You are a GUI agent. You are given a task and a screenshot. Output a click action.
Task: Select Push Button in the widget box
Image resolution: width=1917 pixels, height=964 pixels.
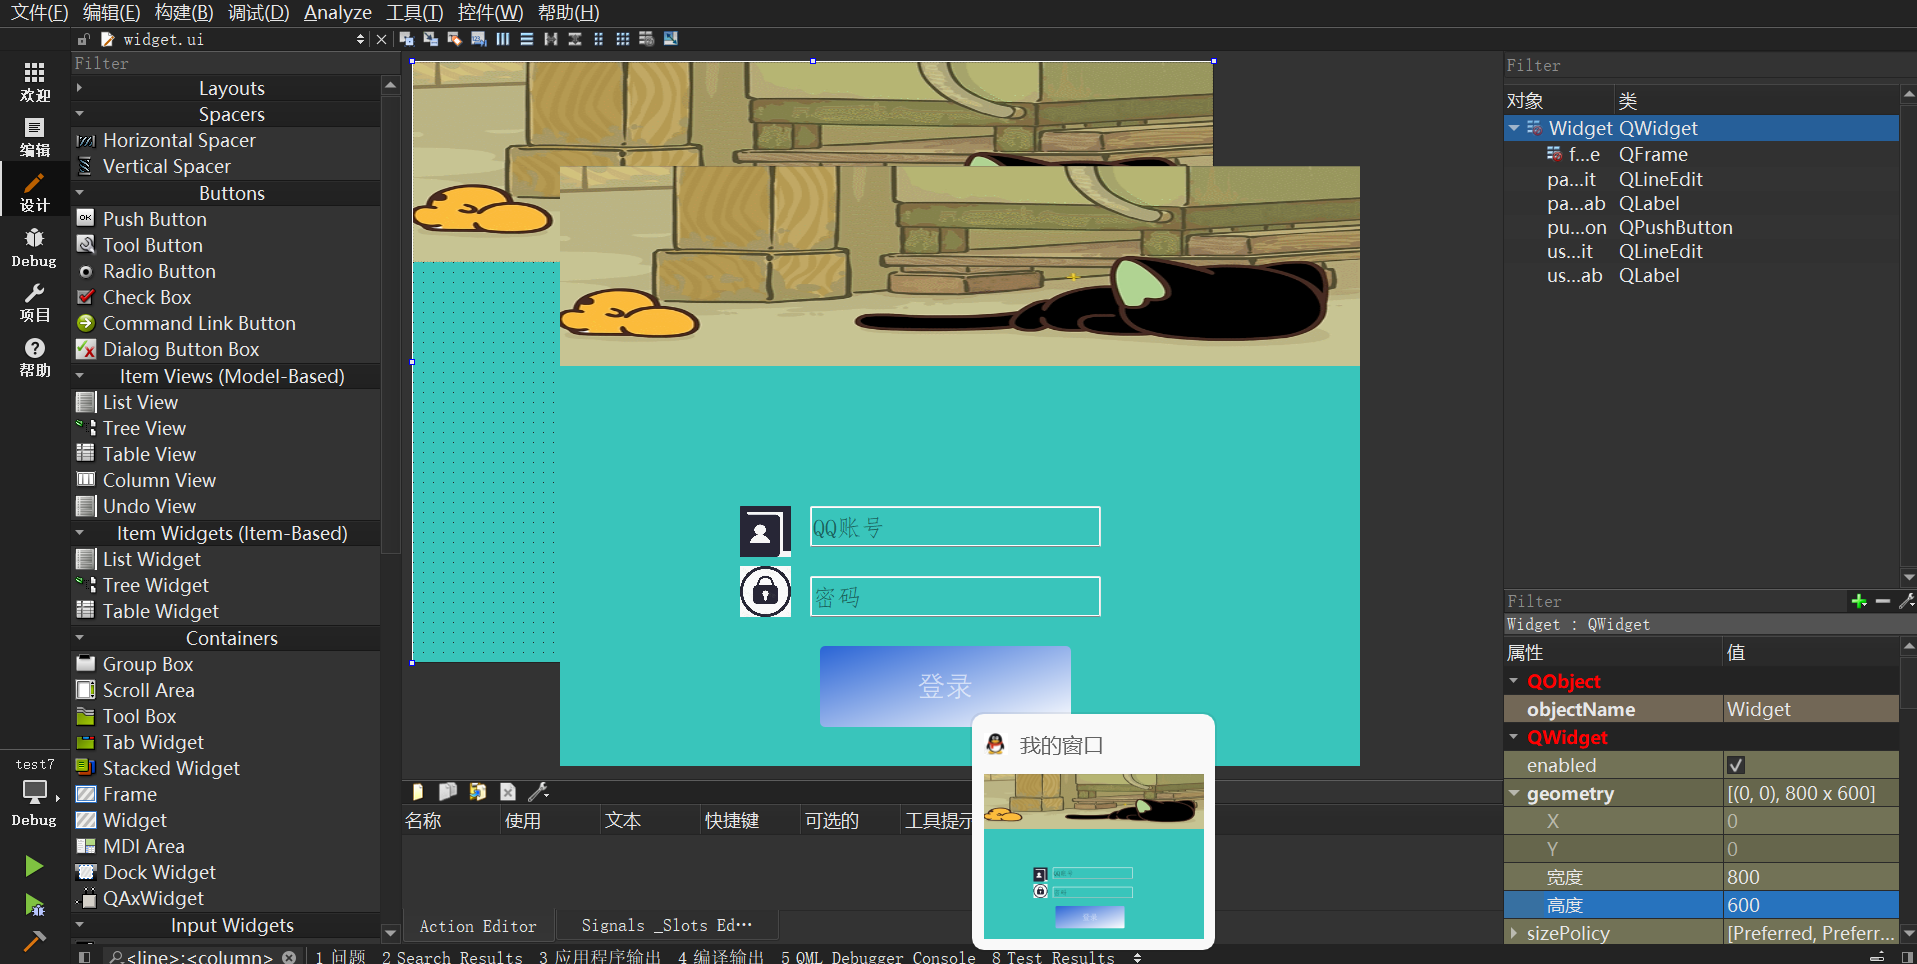pyautogui.click(x=154, y=219)
